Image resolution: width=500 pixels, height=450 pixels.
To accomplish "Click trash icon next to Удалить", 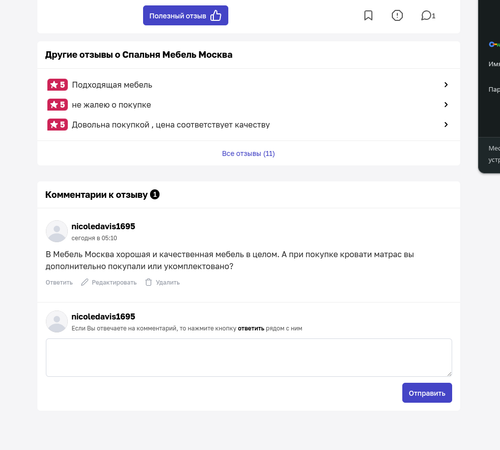I will pos(148,282).
